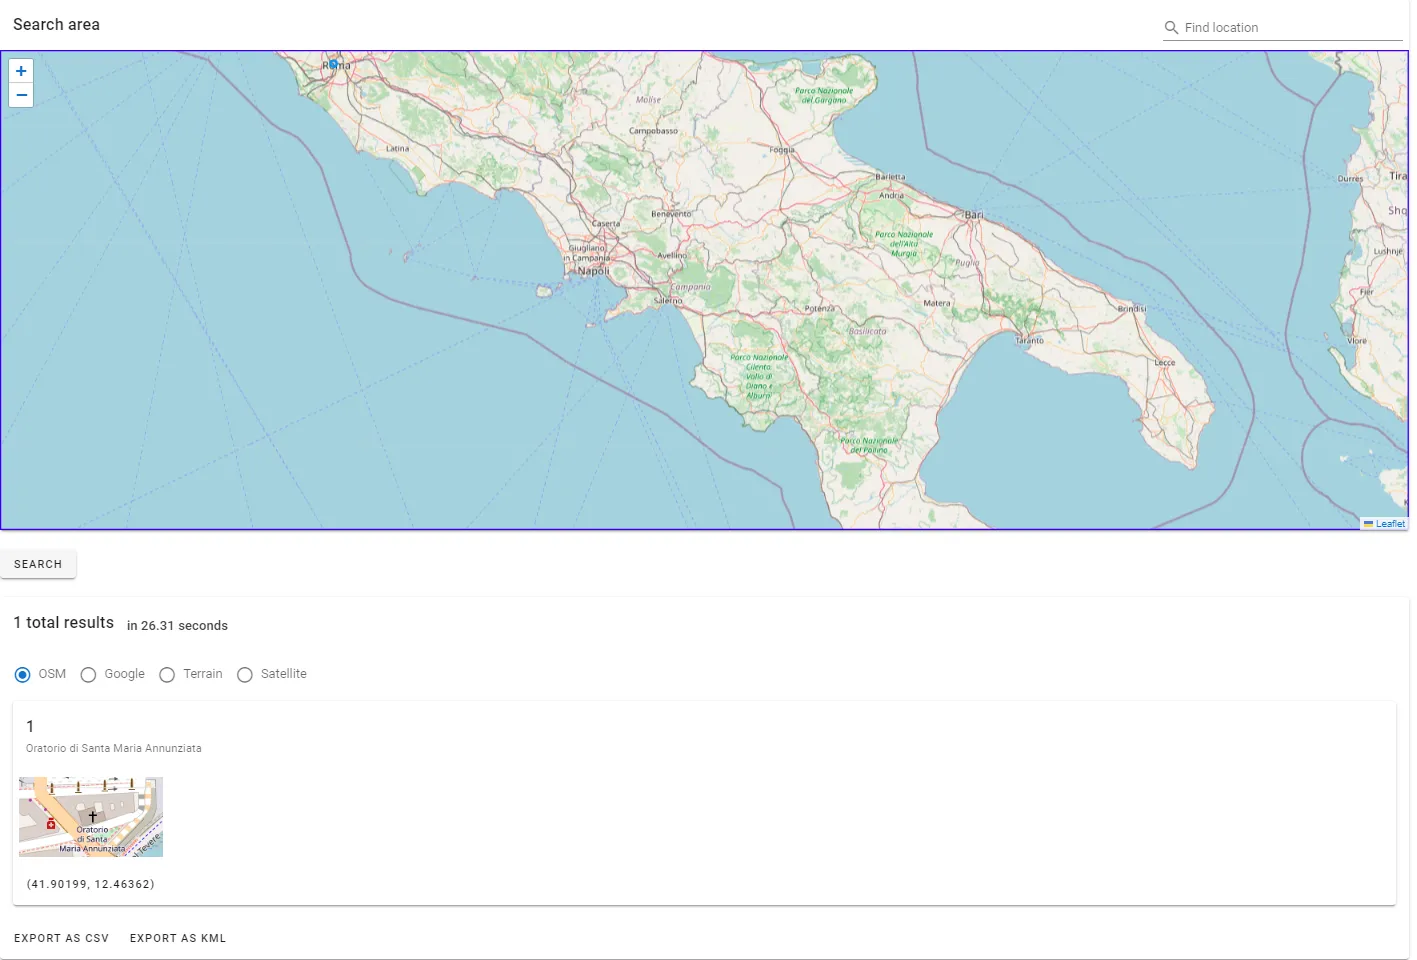Click Napoli on the map
The height and width of the screenshot is (960, 1417).
593,271
